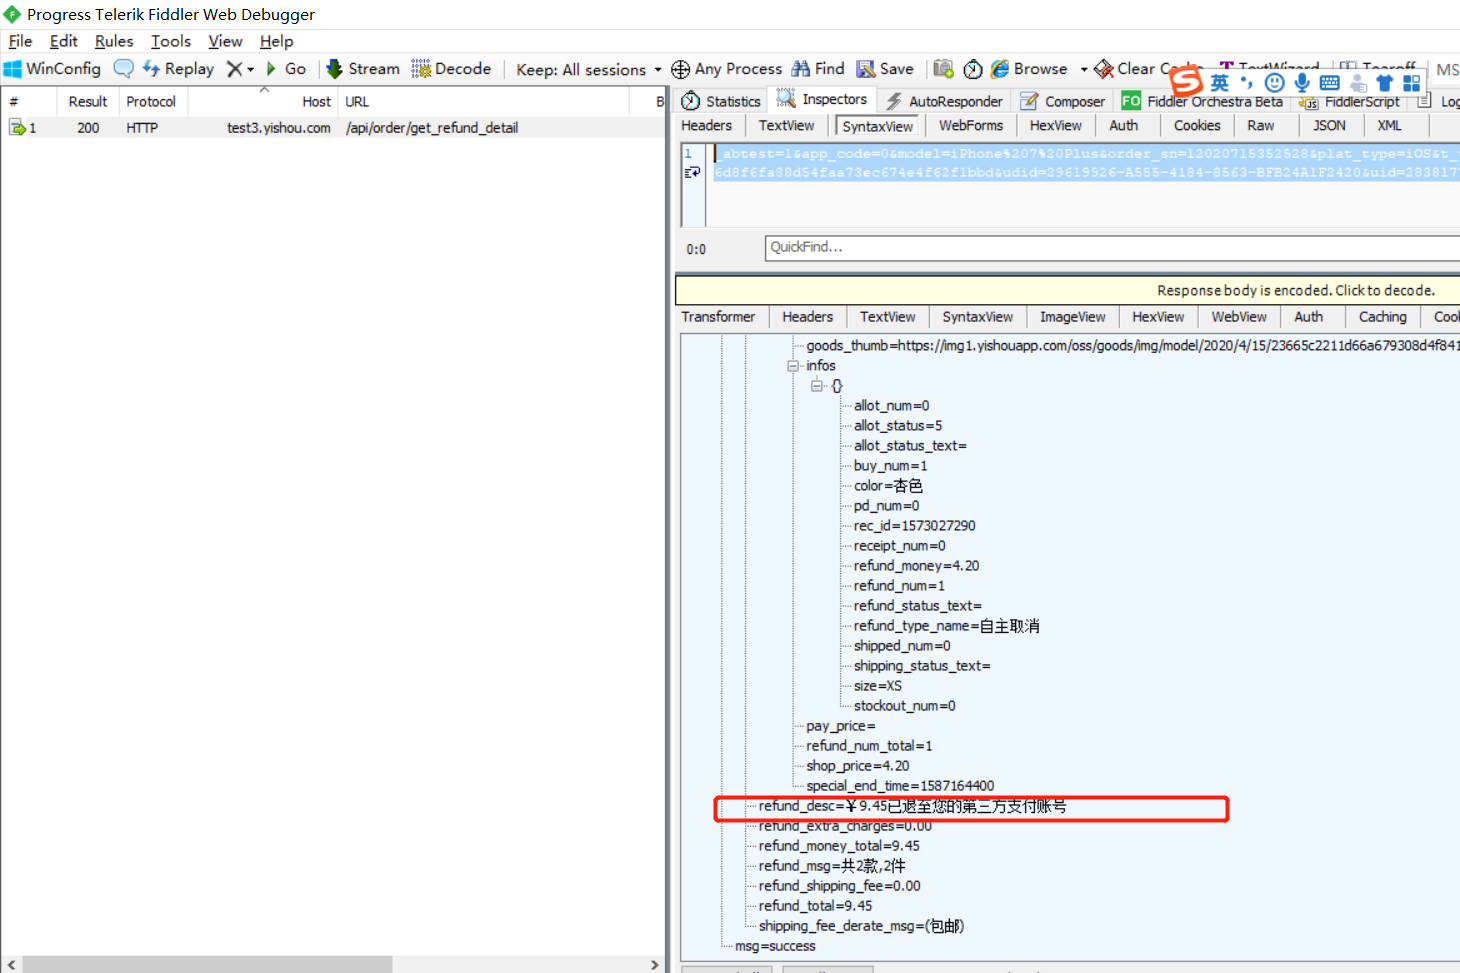The width and height of the screenshot is (1460, 973).
Task: Click Clear Cache toolbar icon
Action: tap(1104, 69)
